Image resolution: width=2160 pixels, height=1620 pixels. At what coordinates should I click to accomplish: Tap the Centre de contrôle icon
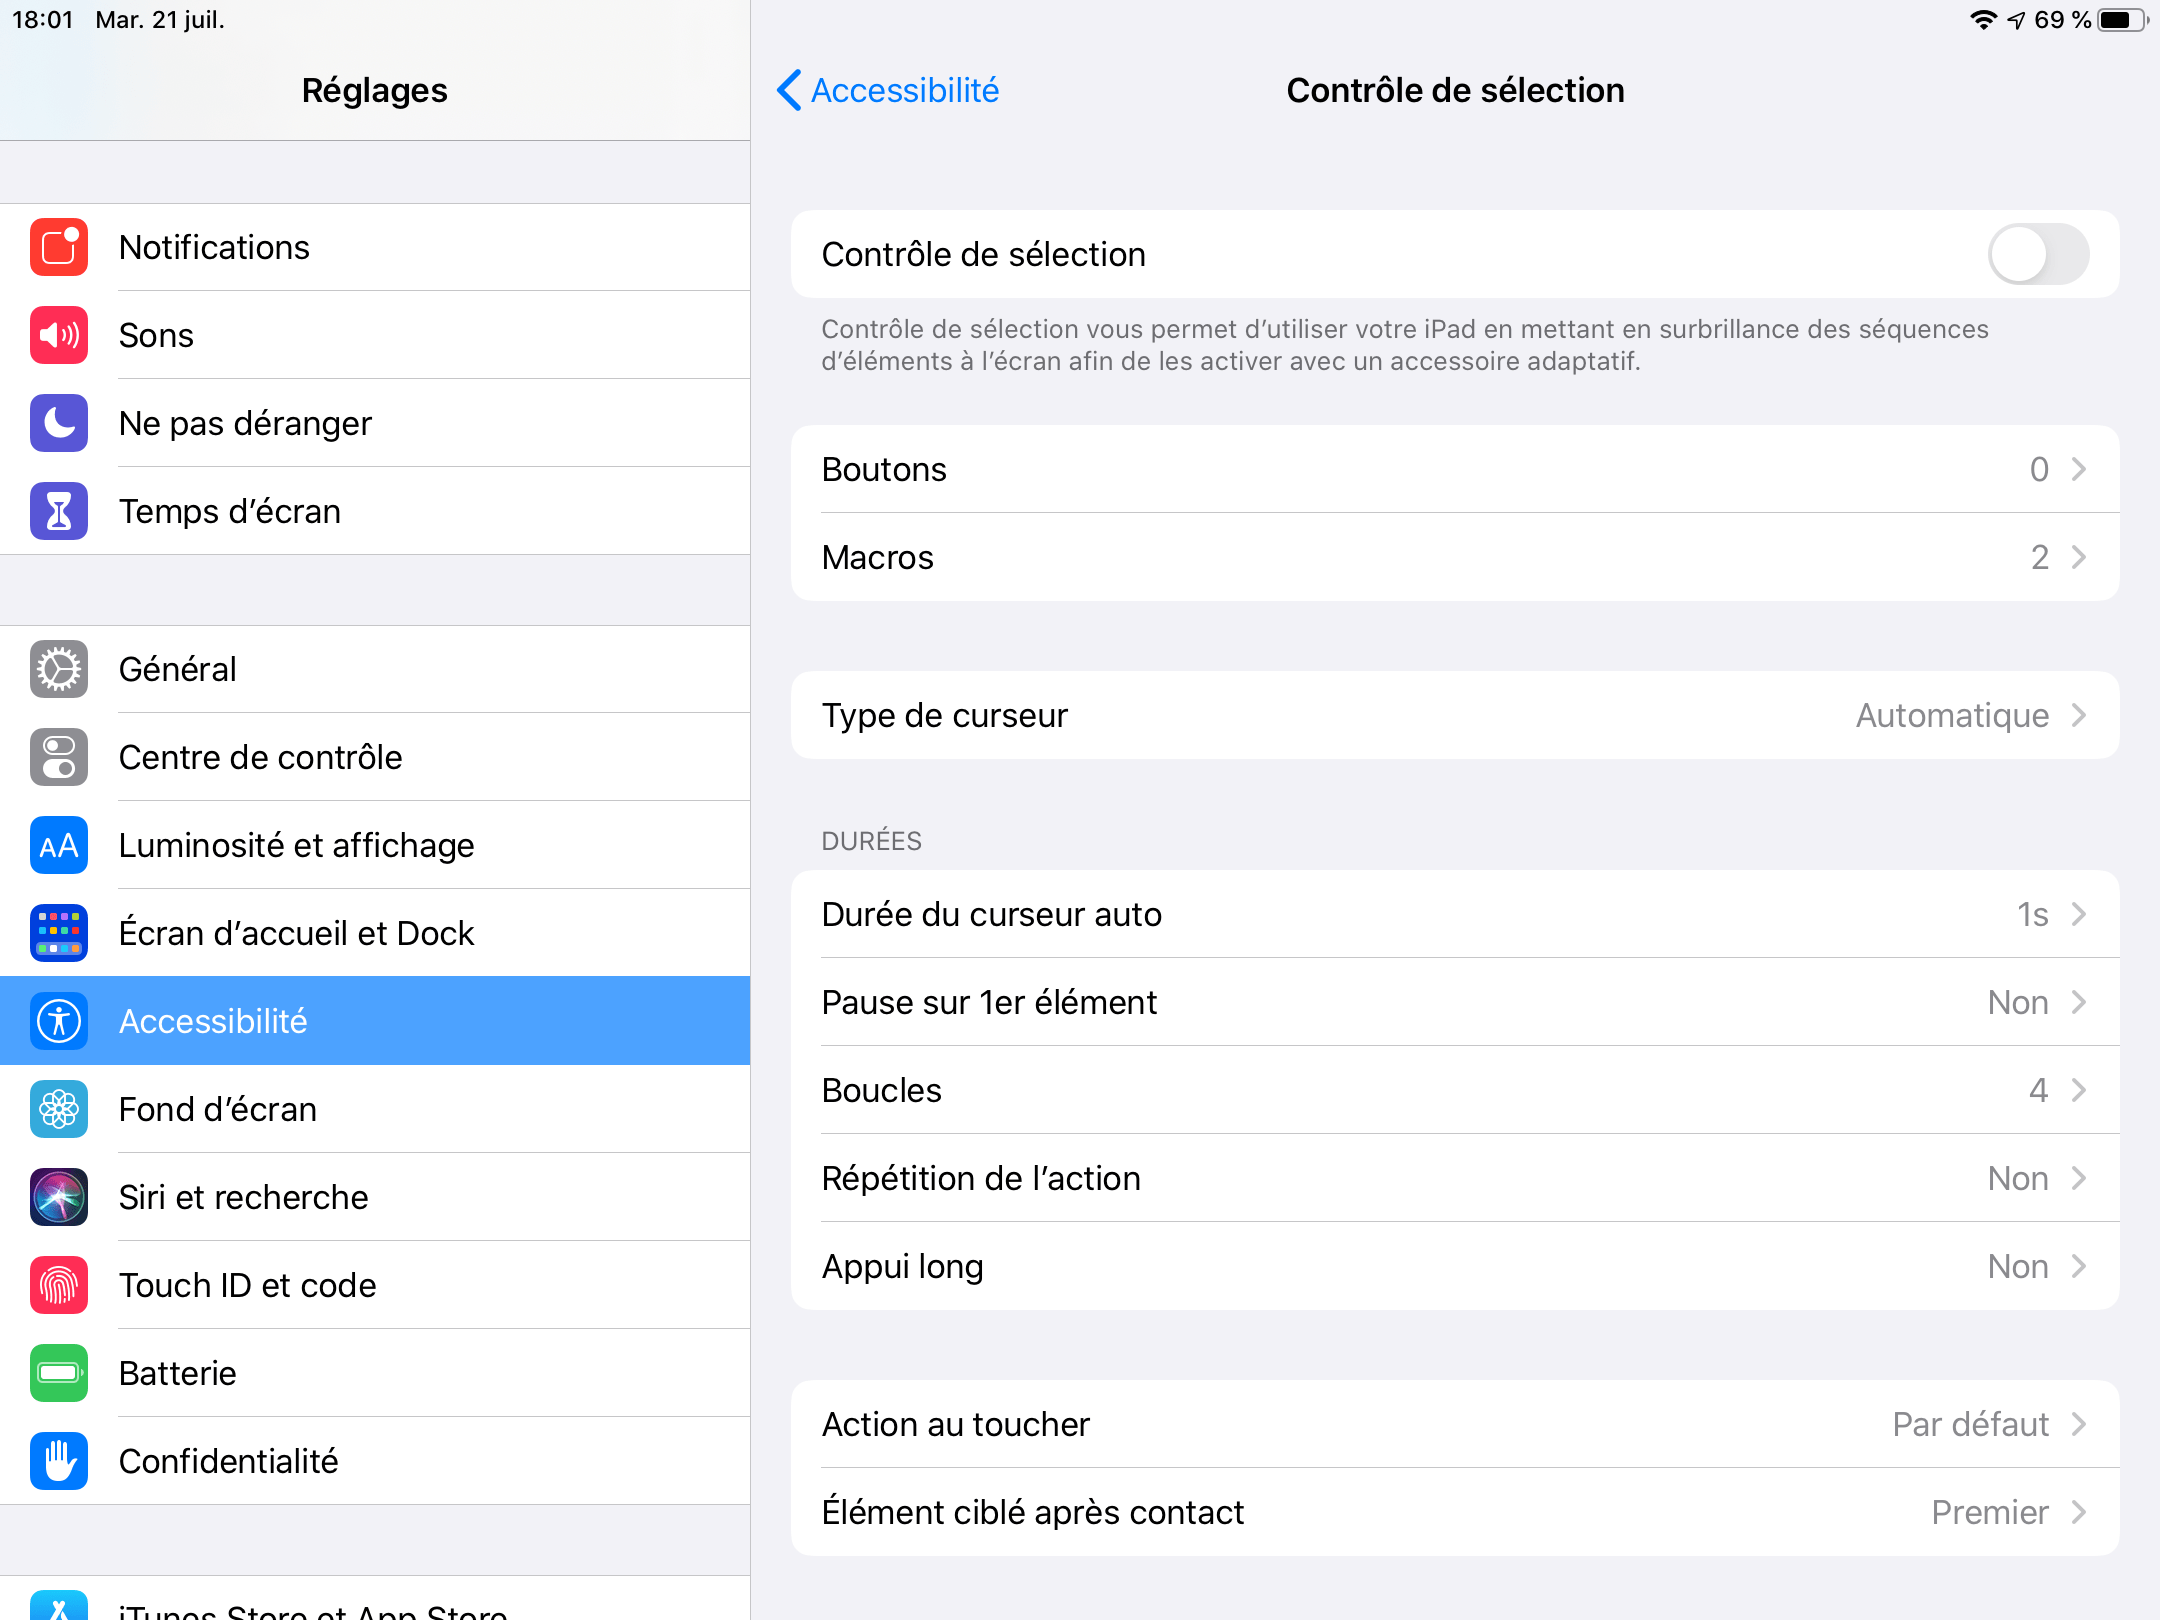[x=59, y=757]
